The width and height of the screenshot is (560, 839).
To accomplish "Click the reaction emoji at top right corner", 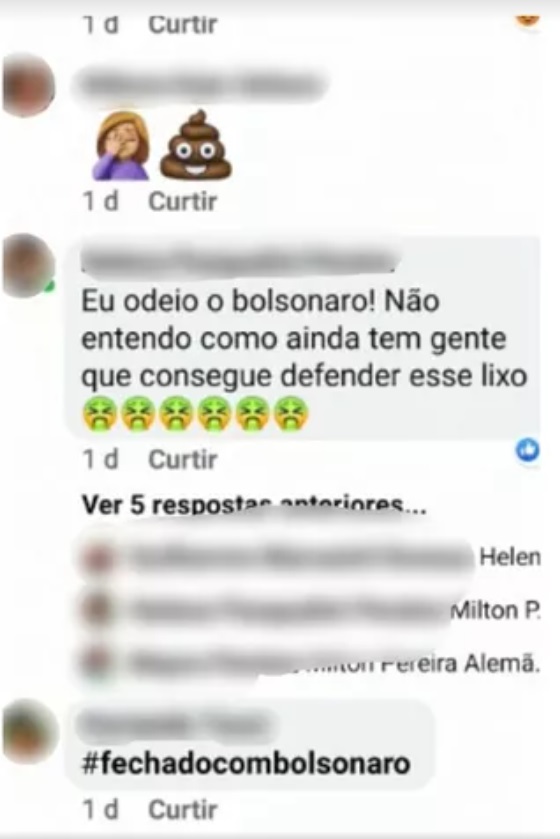I will coord(528,20).
